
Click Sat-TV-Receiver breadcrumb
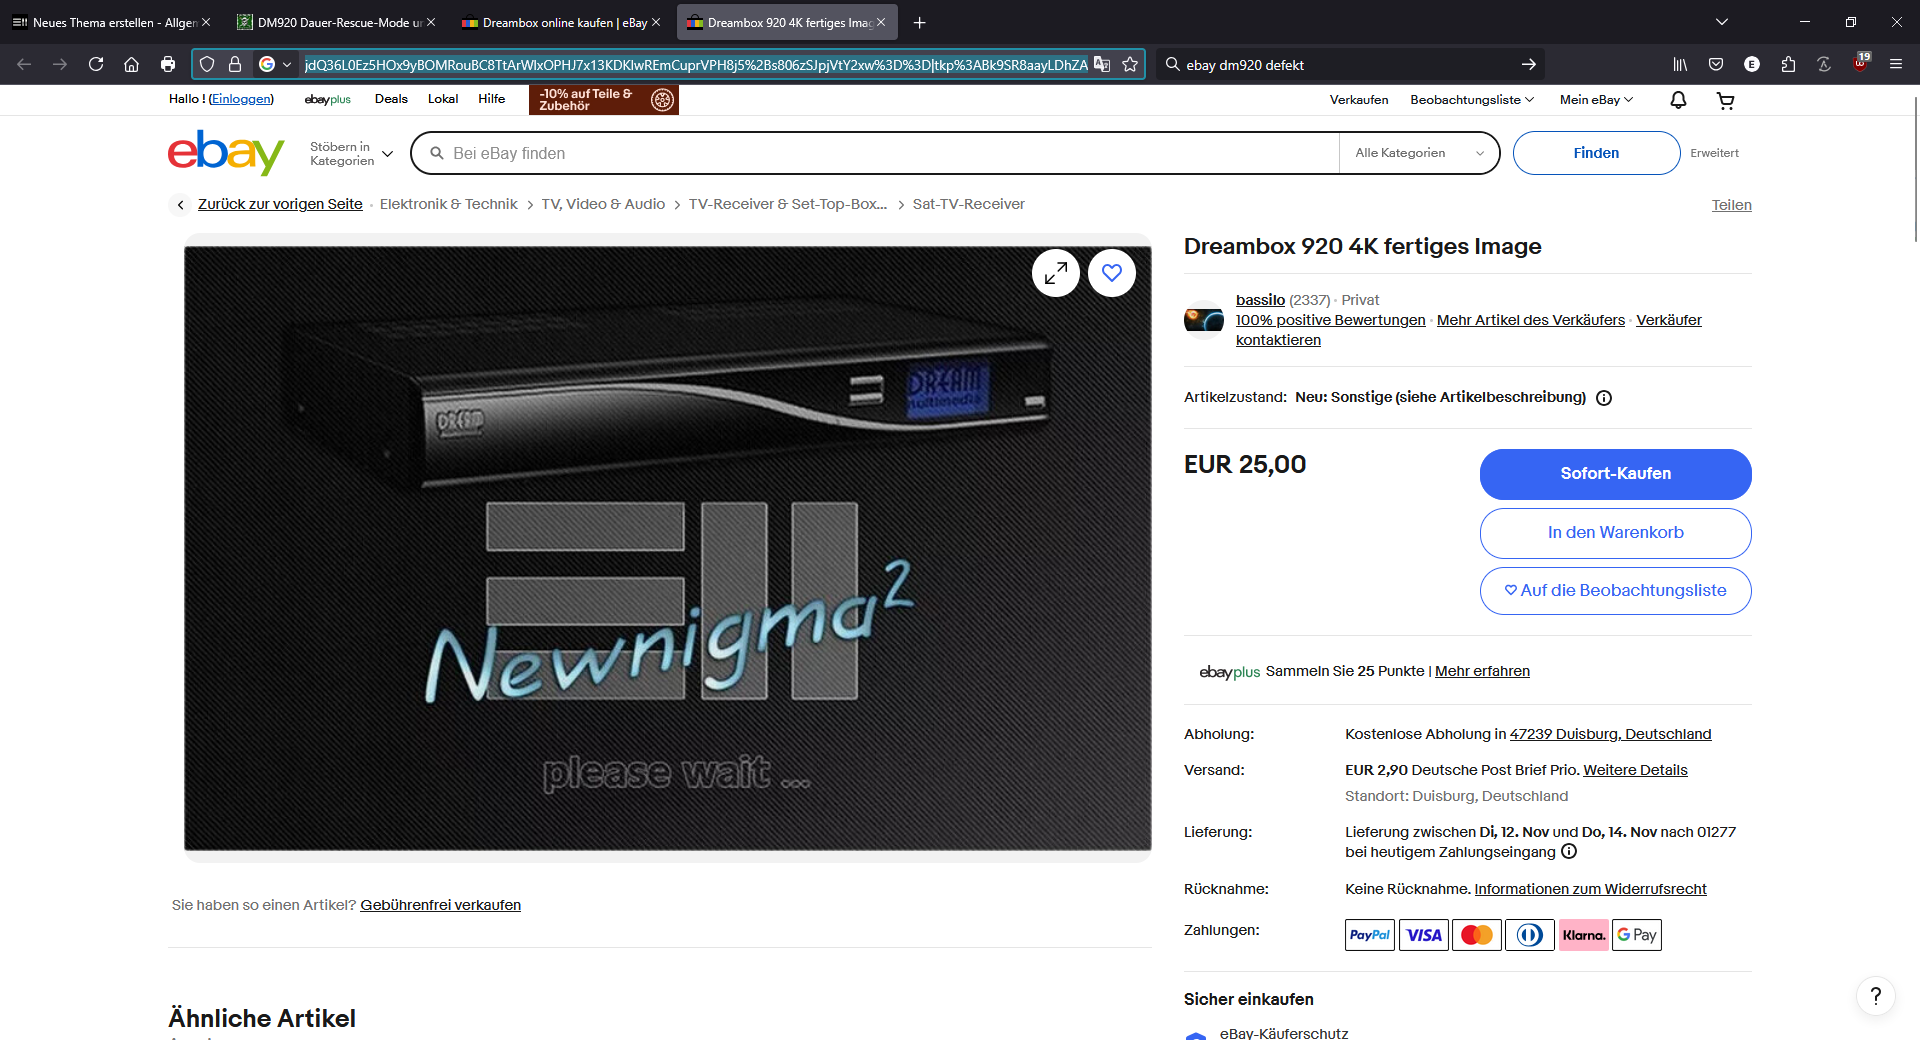pos(968,204)
